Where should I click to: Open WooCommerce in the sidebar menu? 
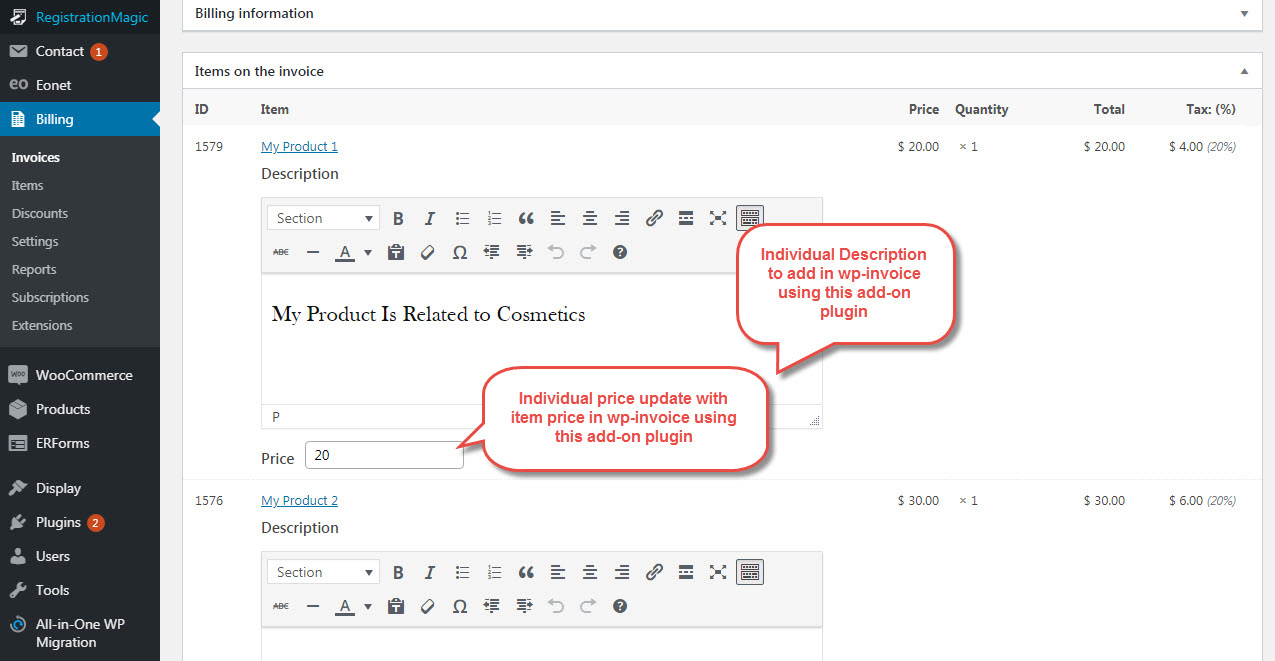(84, 375)
